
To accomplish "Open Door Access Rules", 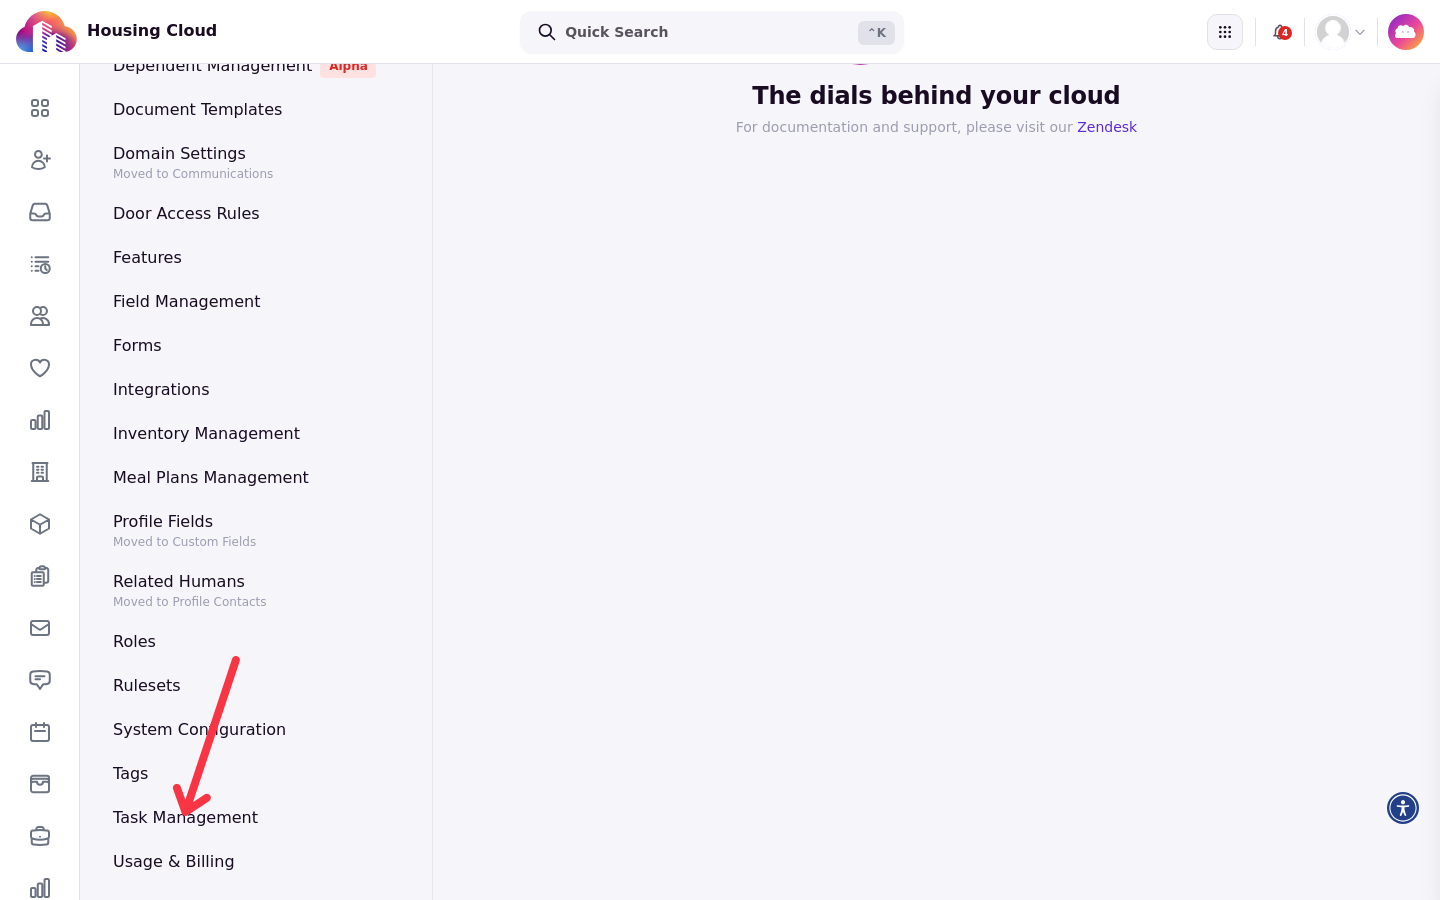I will (186, 213).
